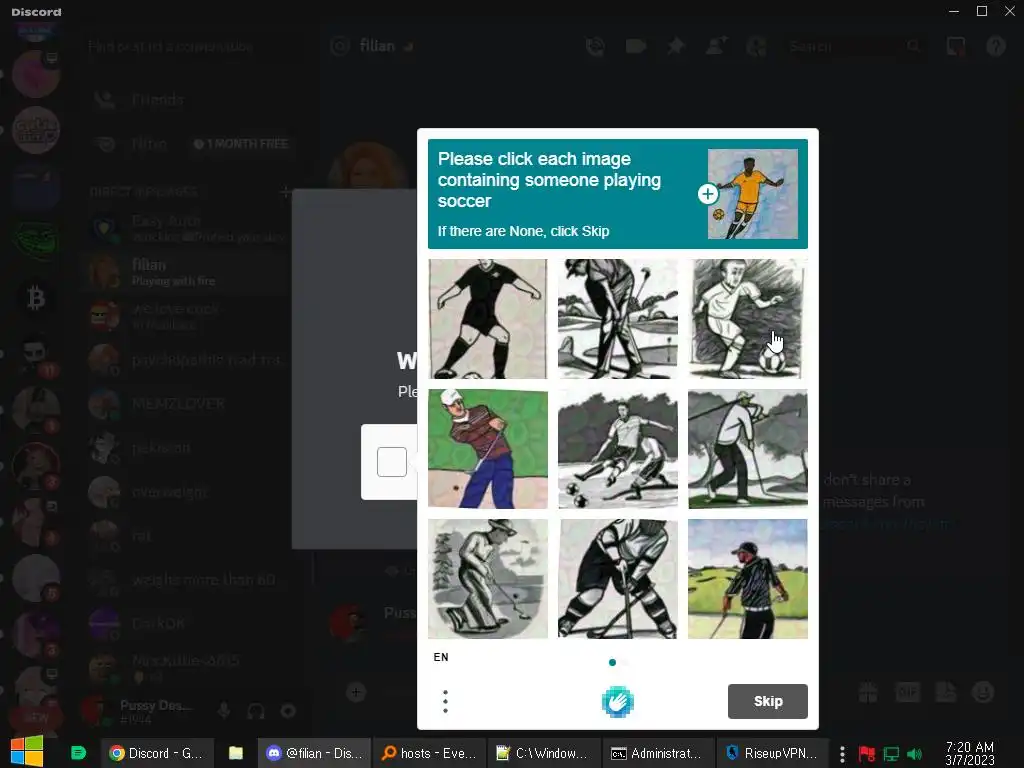Select the soccer player in black kit image
Screen dimensions: 1024x768
(x=488, y=319)
